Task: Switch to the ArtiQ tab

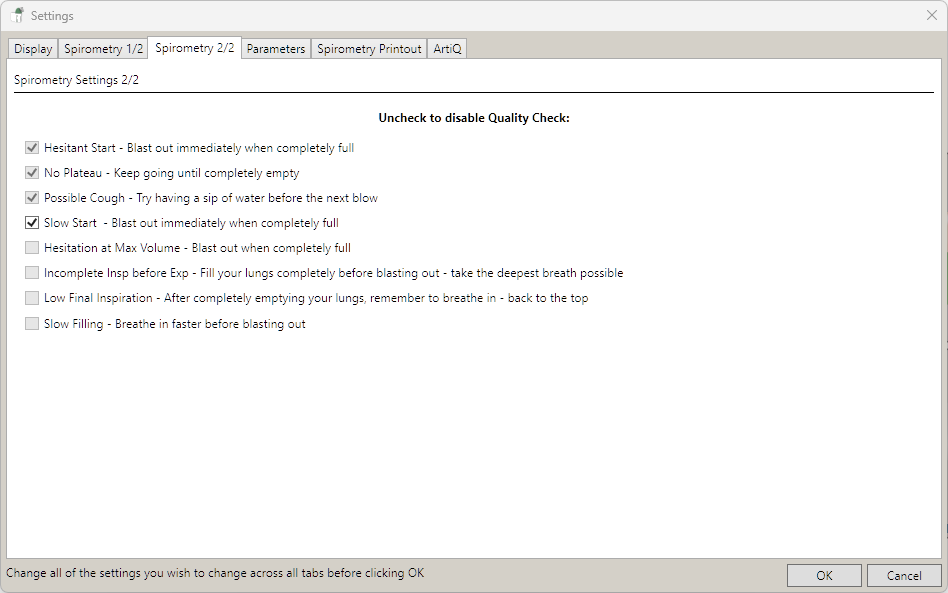Action: click(448, 49)
